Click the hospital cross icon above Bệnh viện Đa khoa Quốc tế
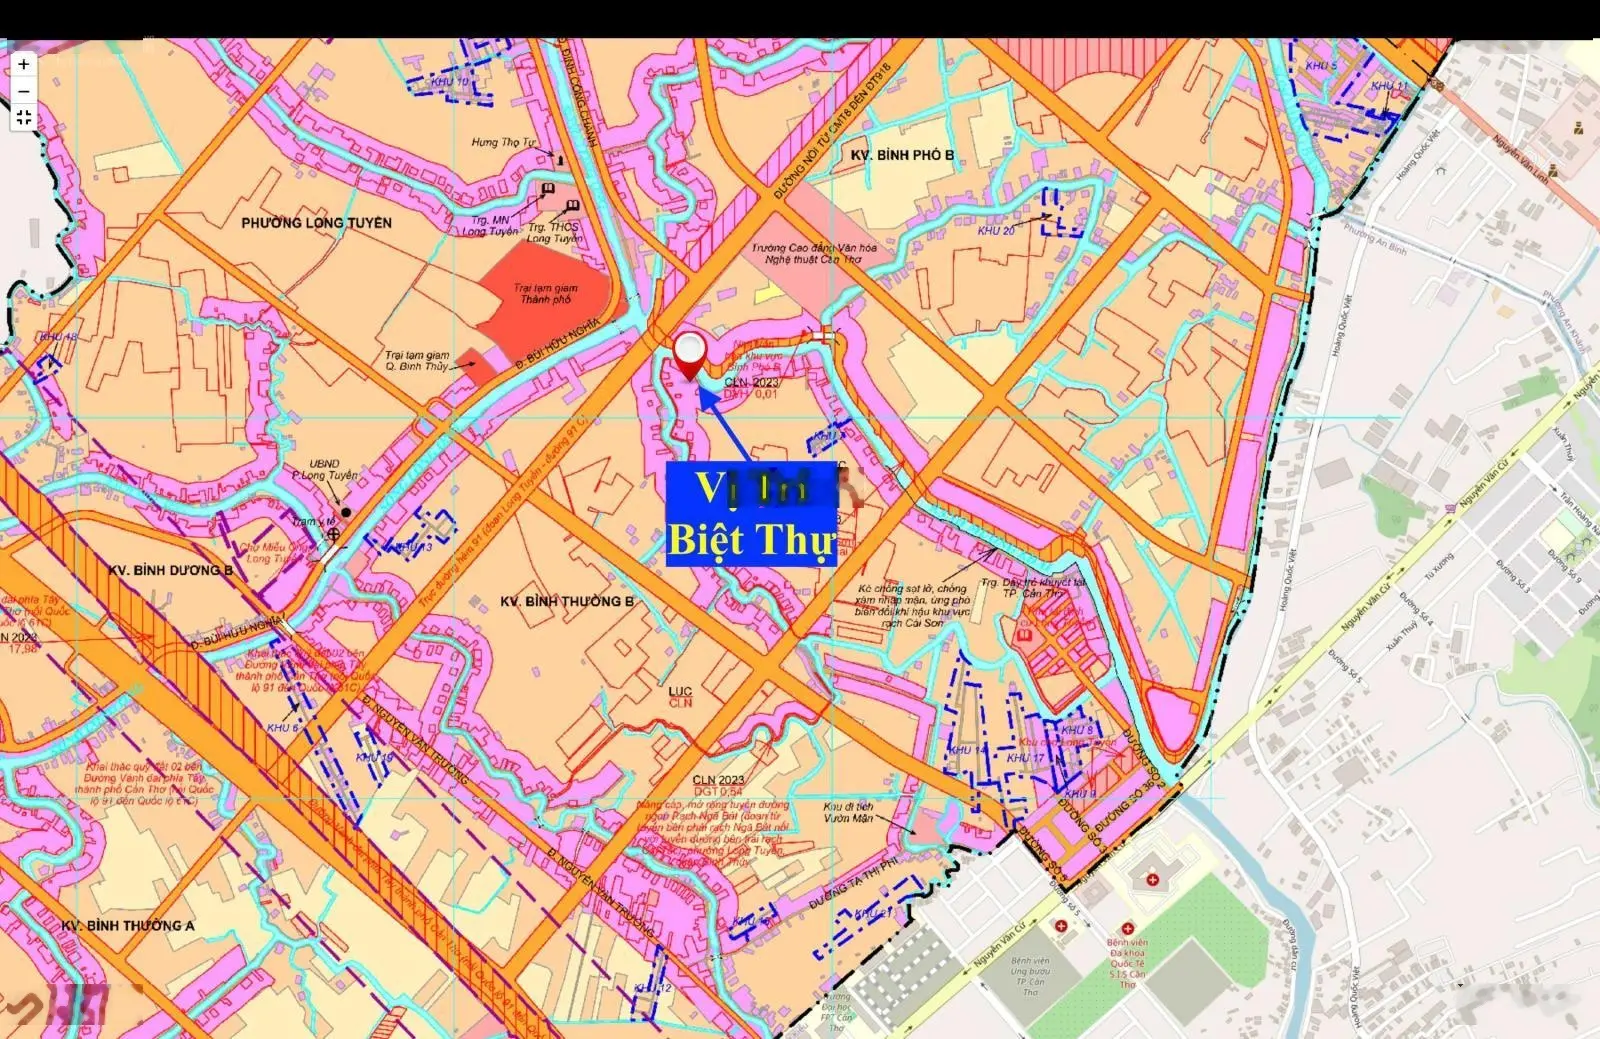The width and height of the screenshot is (1600, 1039). pos(1128,929)
